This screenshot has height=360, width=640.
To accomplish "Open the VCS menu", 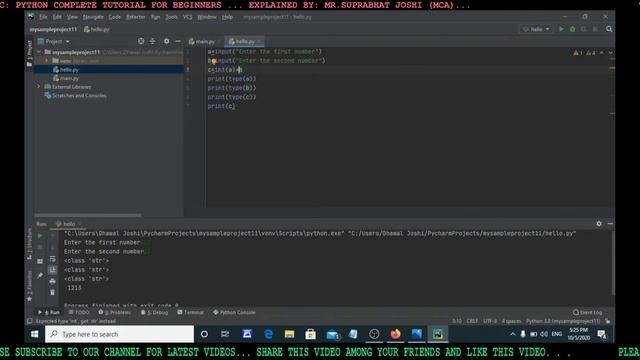I will pos(187,17).
